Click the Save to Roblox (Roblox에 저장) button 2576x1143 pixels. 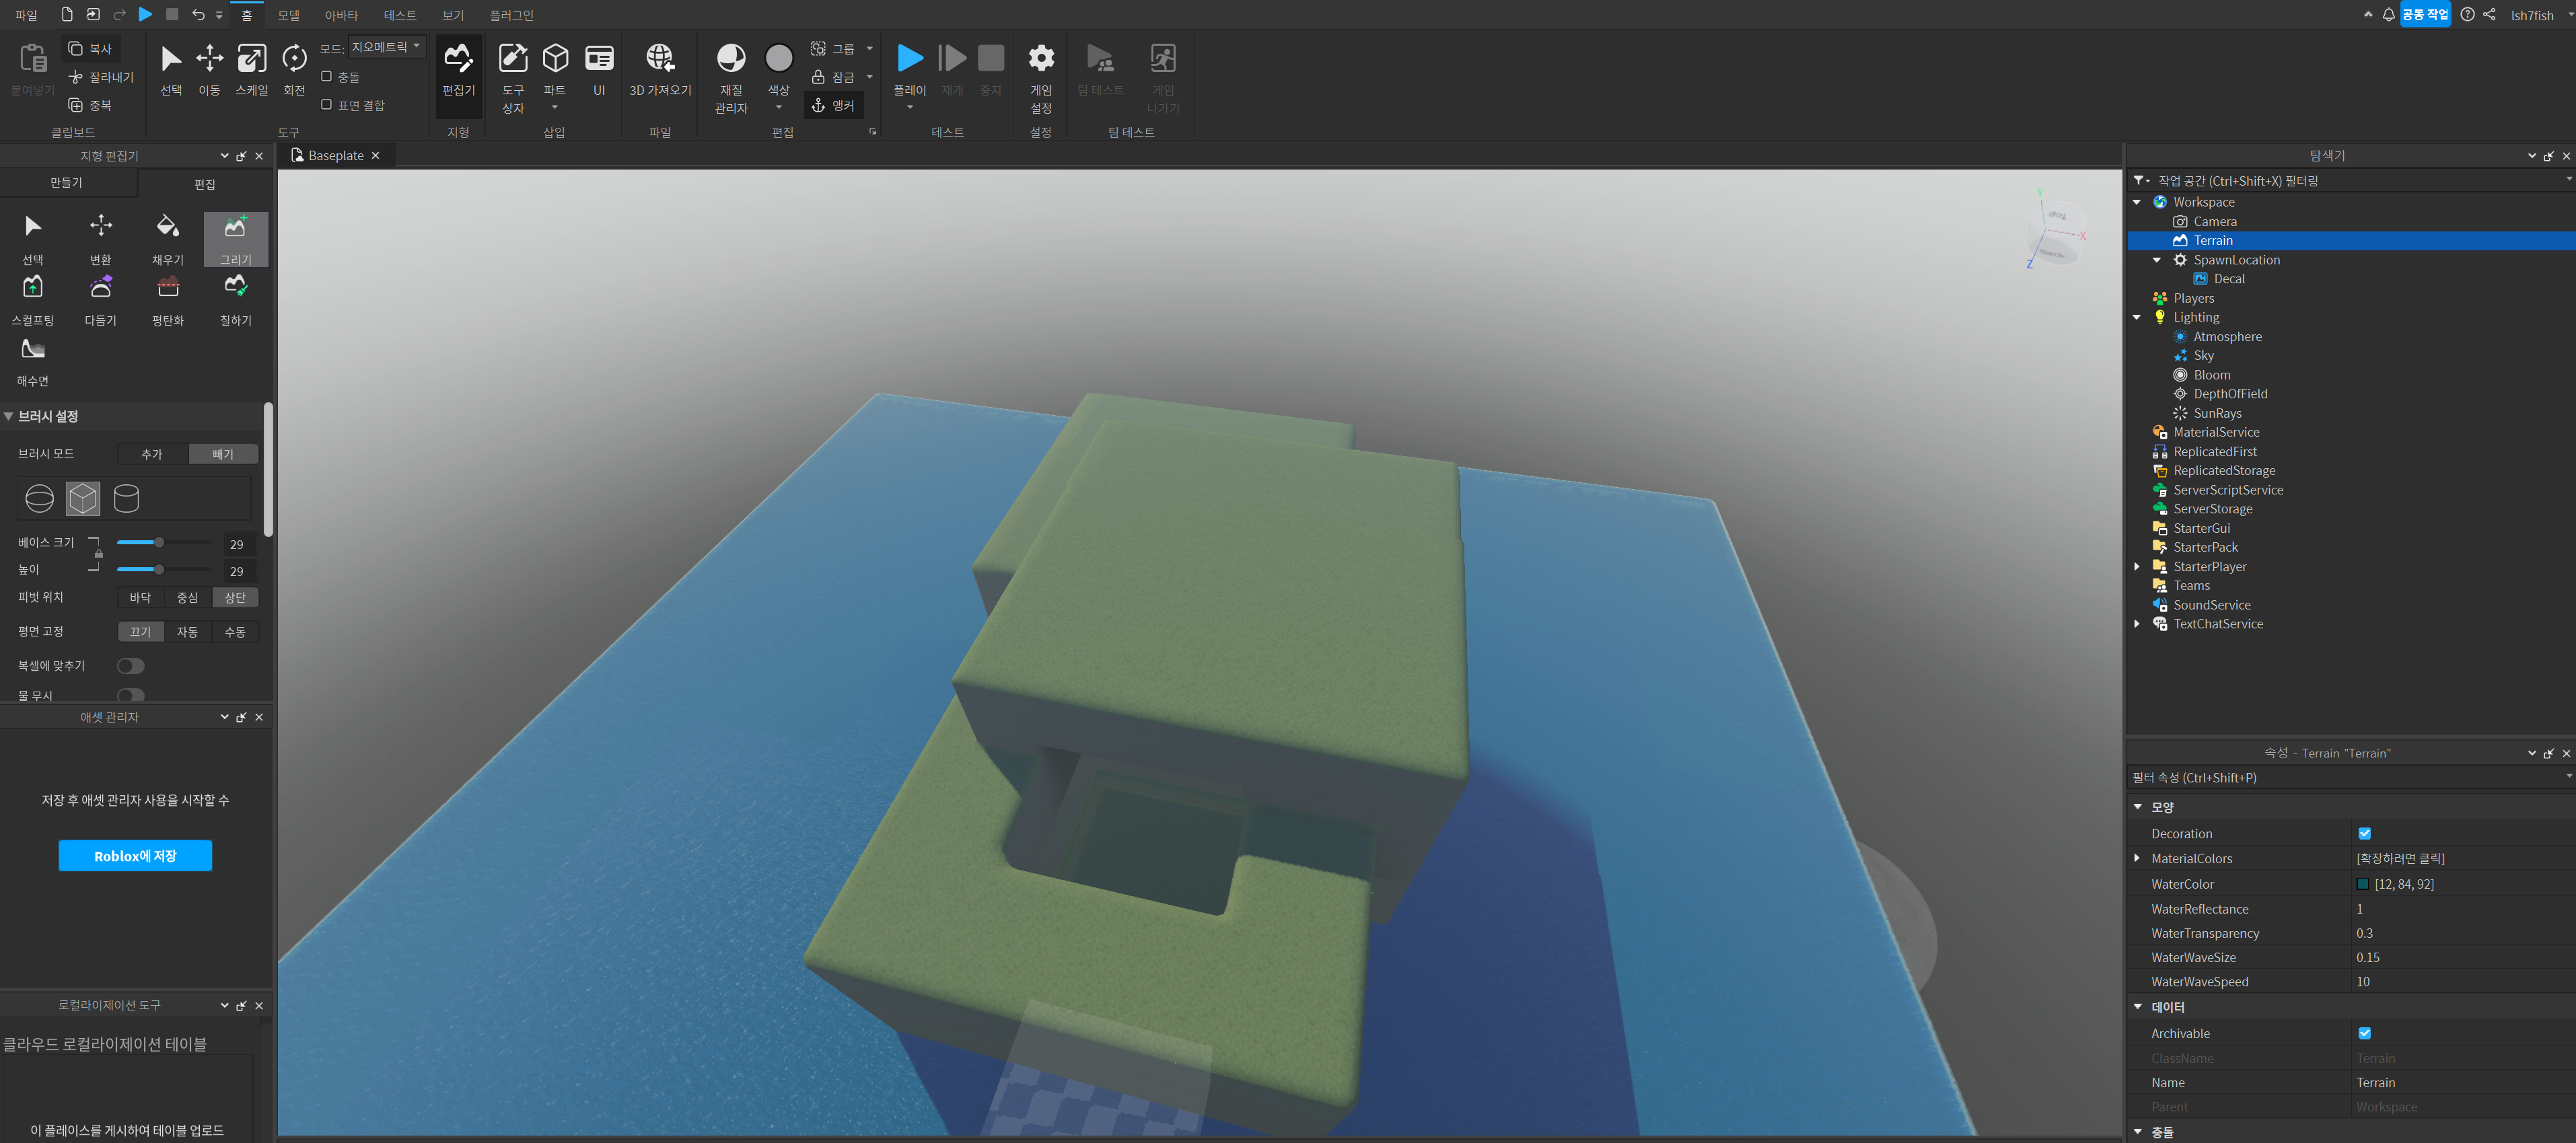[x=135, y=856]
